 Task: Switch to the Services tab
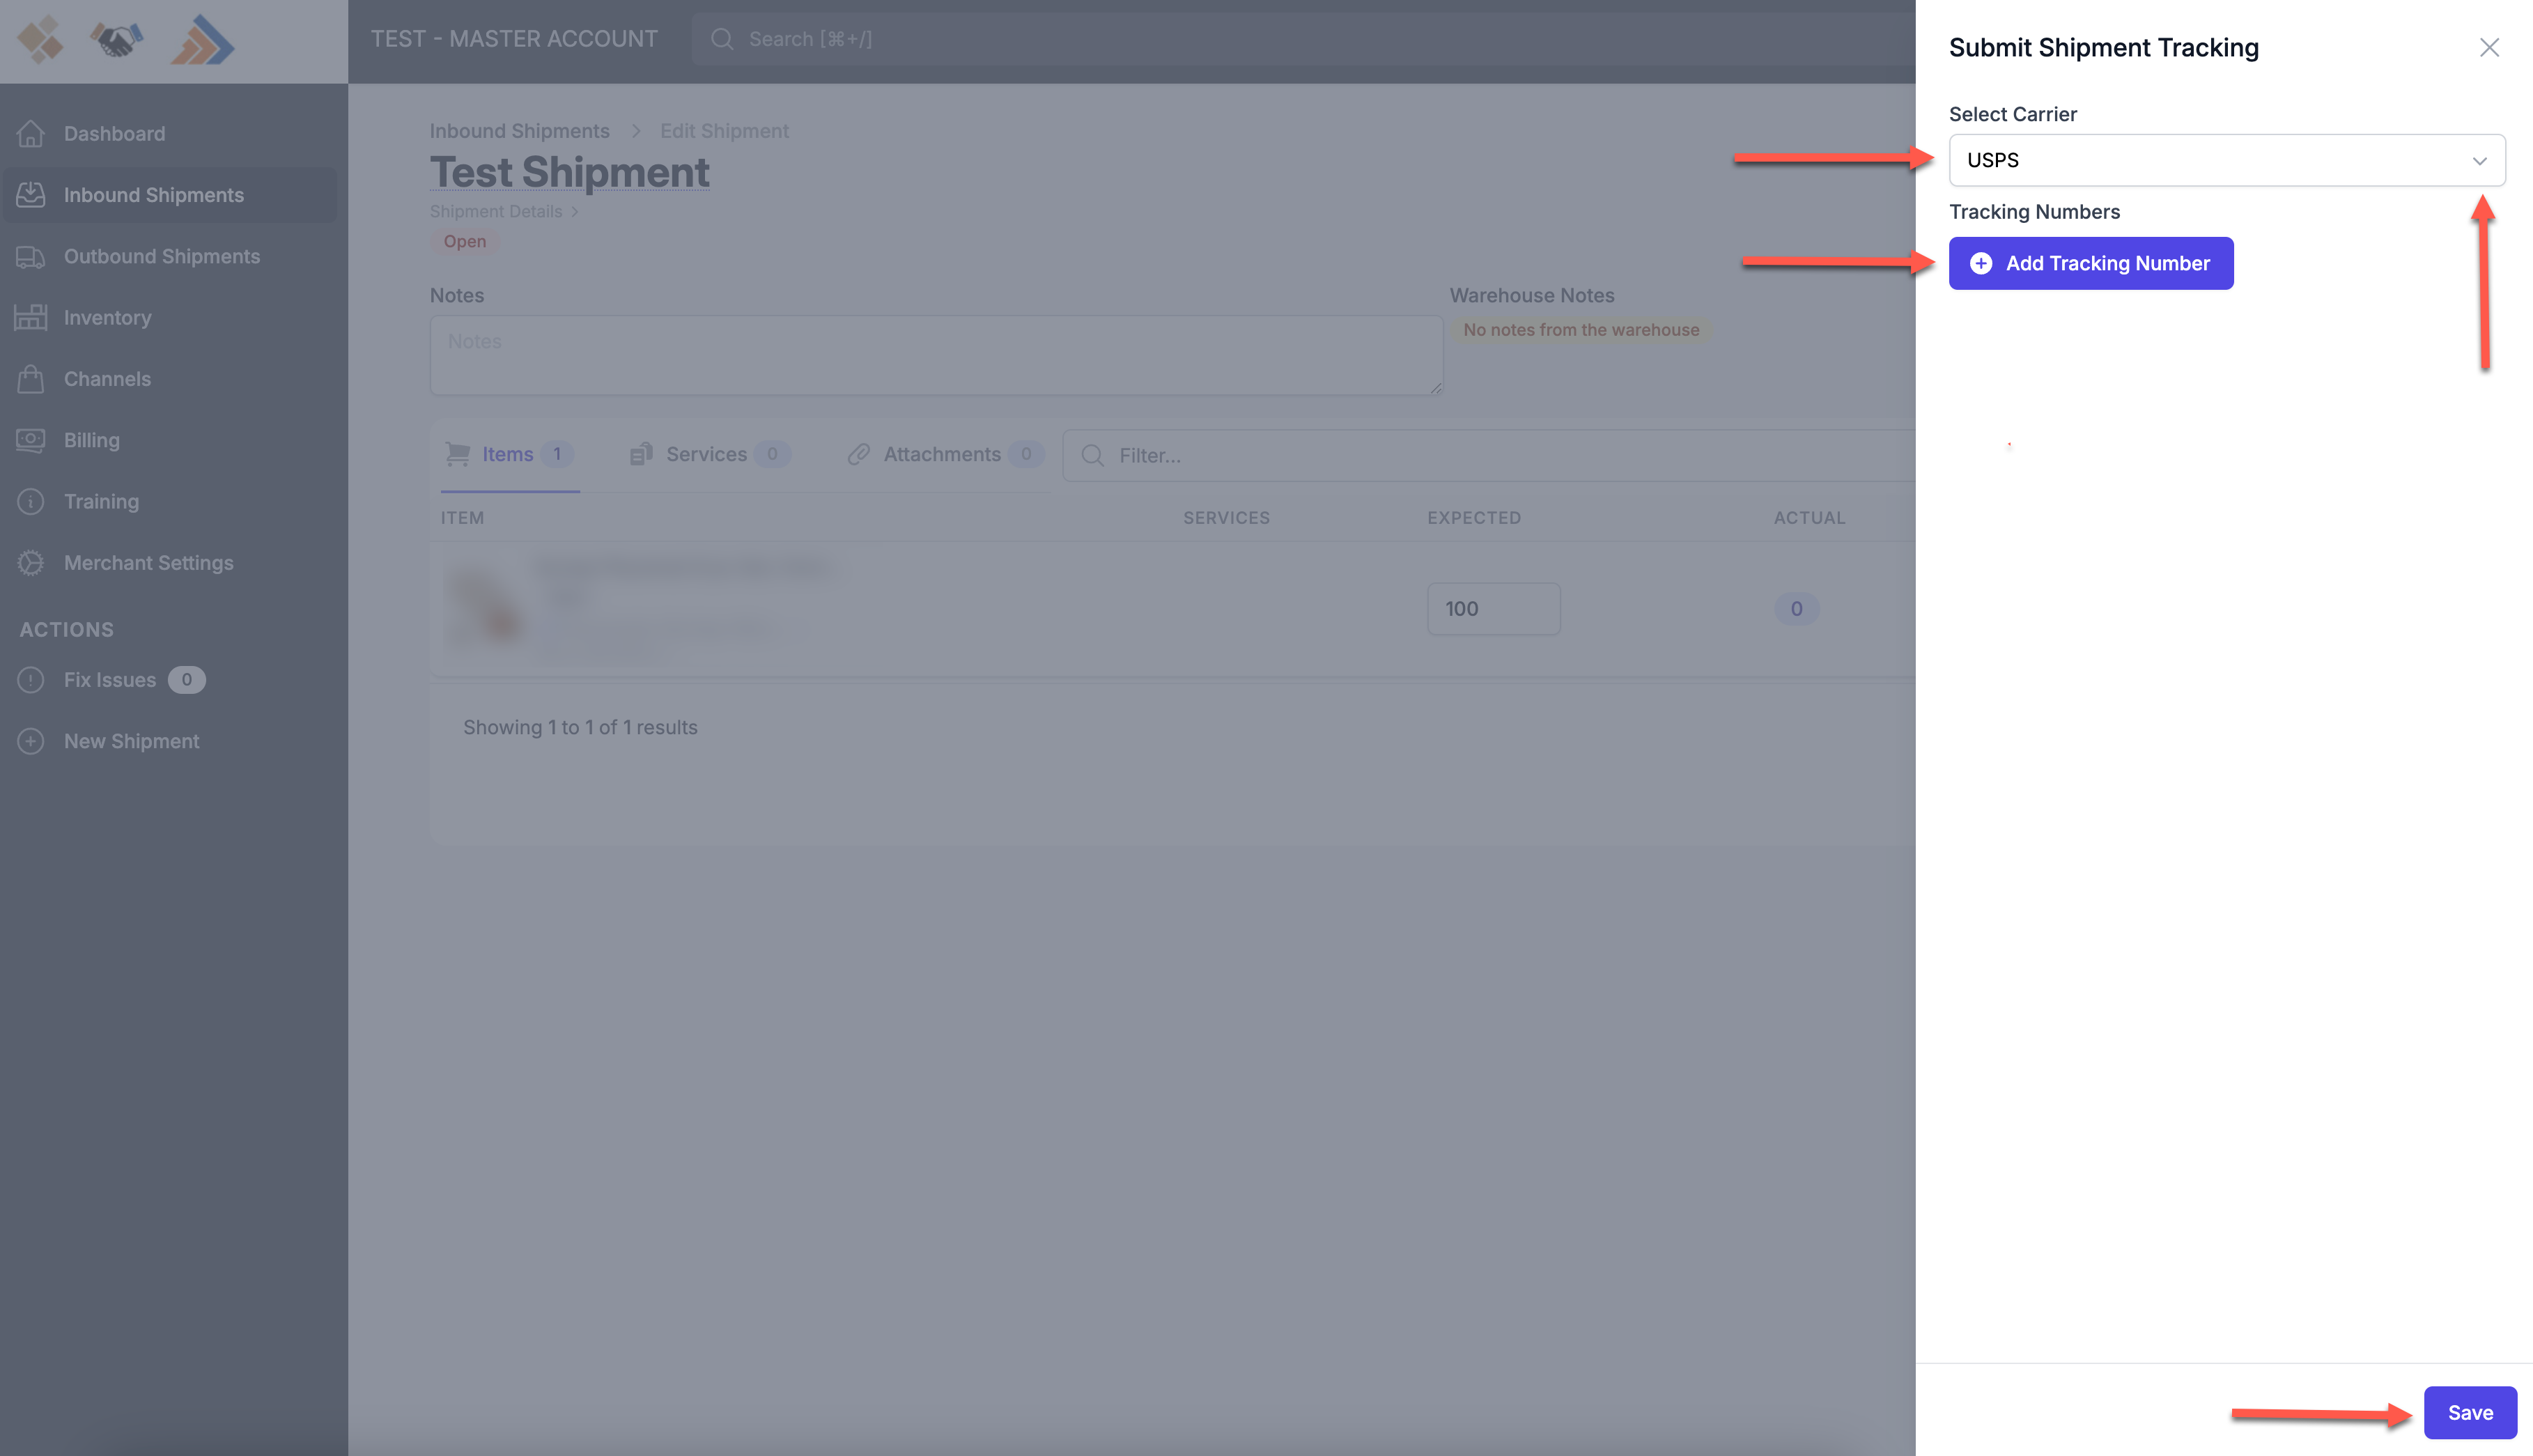[706, 455]
